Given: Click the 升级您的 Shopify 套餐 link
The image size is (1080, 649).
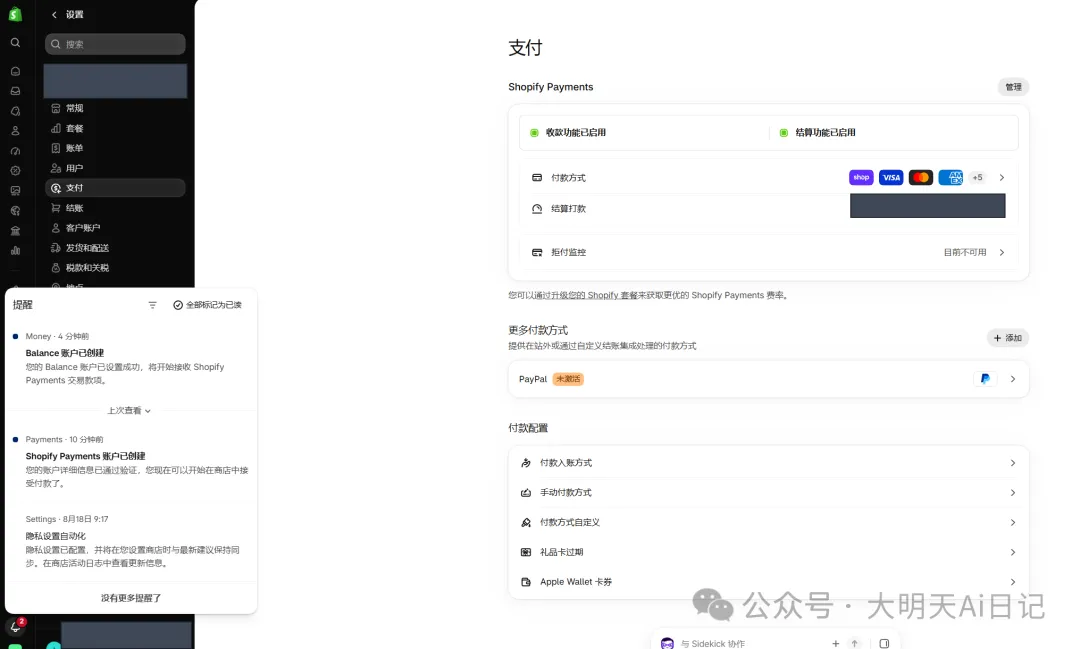Looking at the screenshot, I should [593, 296].
